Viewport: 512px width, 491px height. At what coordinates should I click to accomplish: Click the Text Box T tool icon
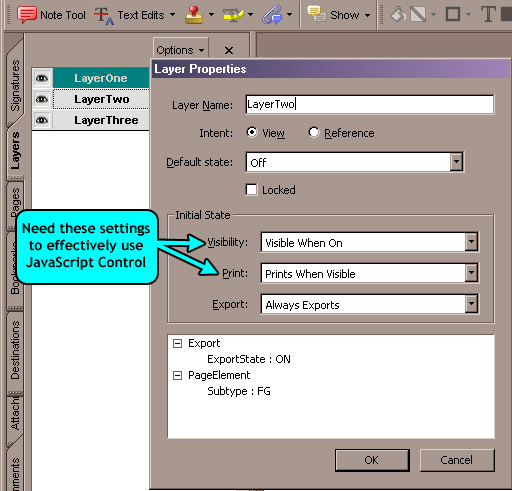(488, 14)
